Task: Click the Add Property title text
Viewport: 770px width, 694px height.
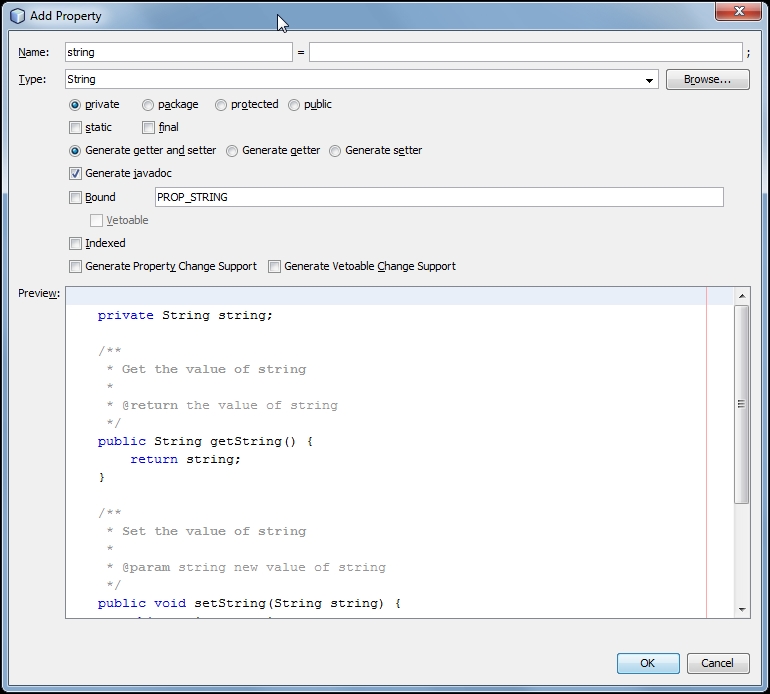Action: click(66, 16)
